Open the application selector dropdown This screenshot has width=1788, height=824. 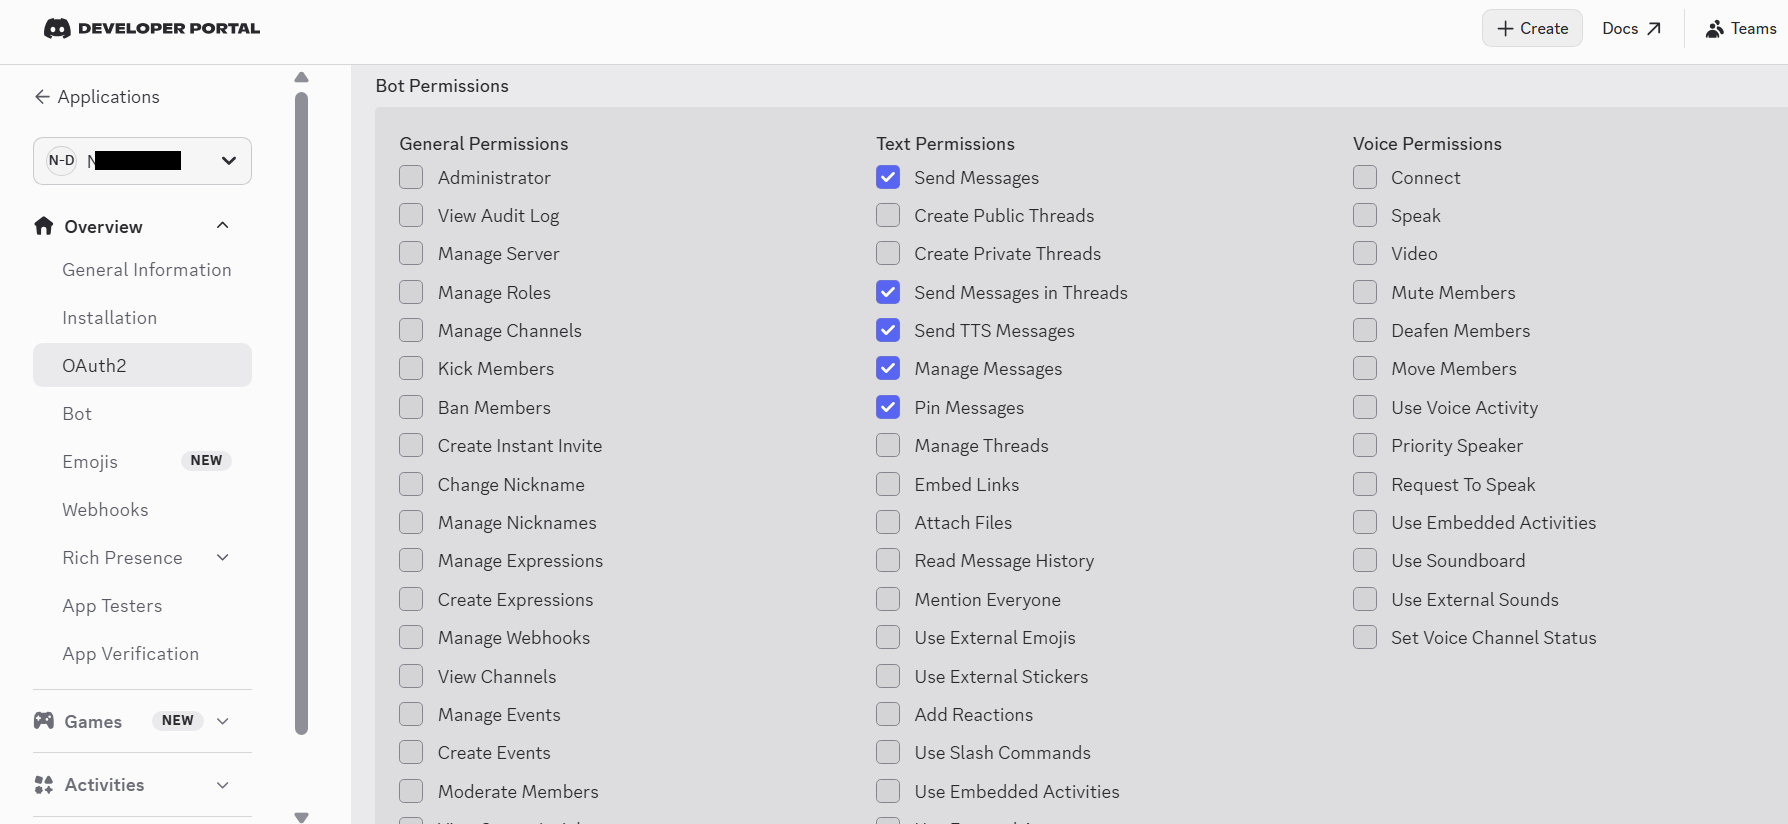coord(229,161)
